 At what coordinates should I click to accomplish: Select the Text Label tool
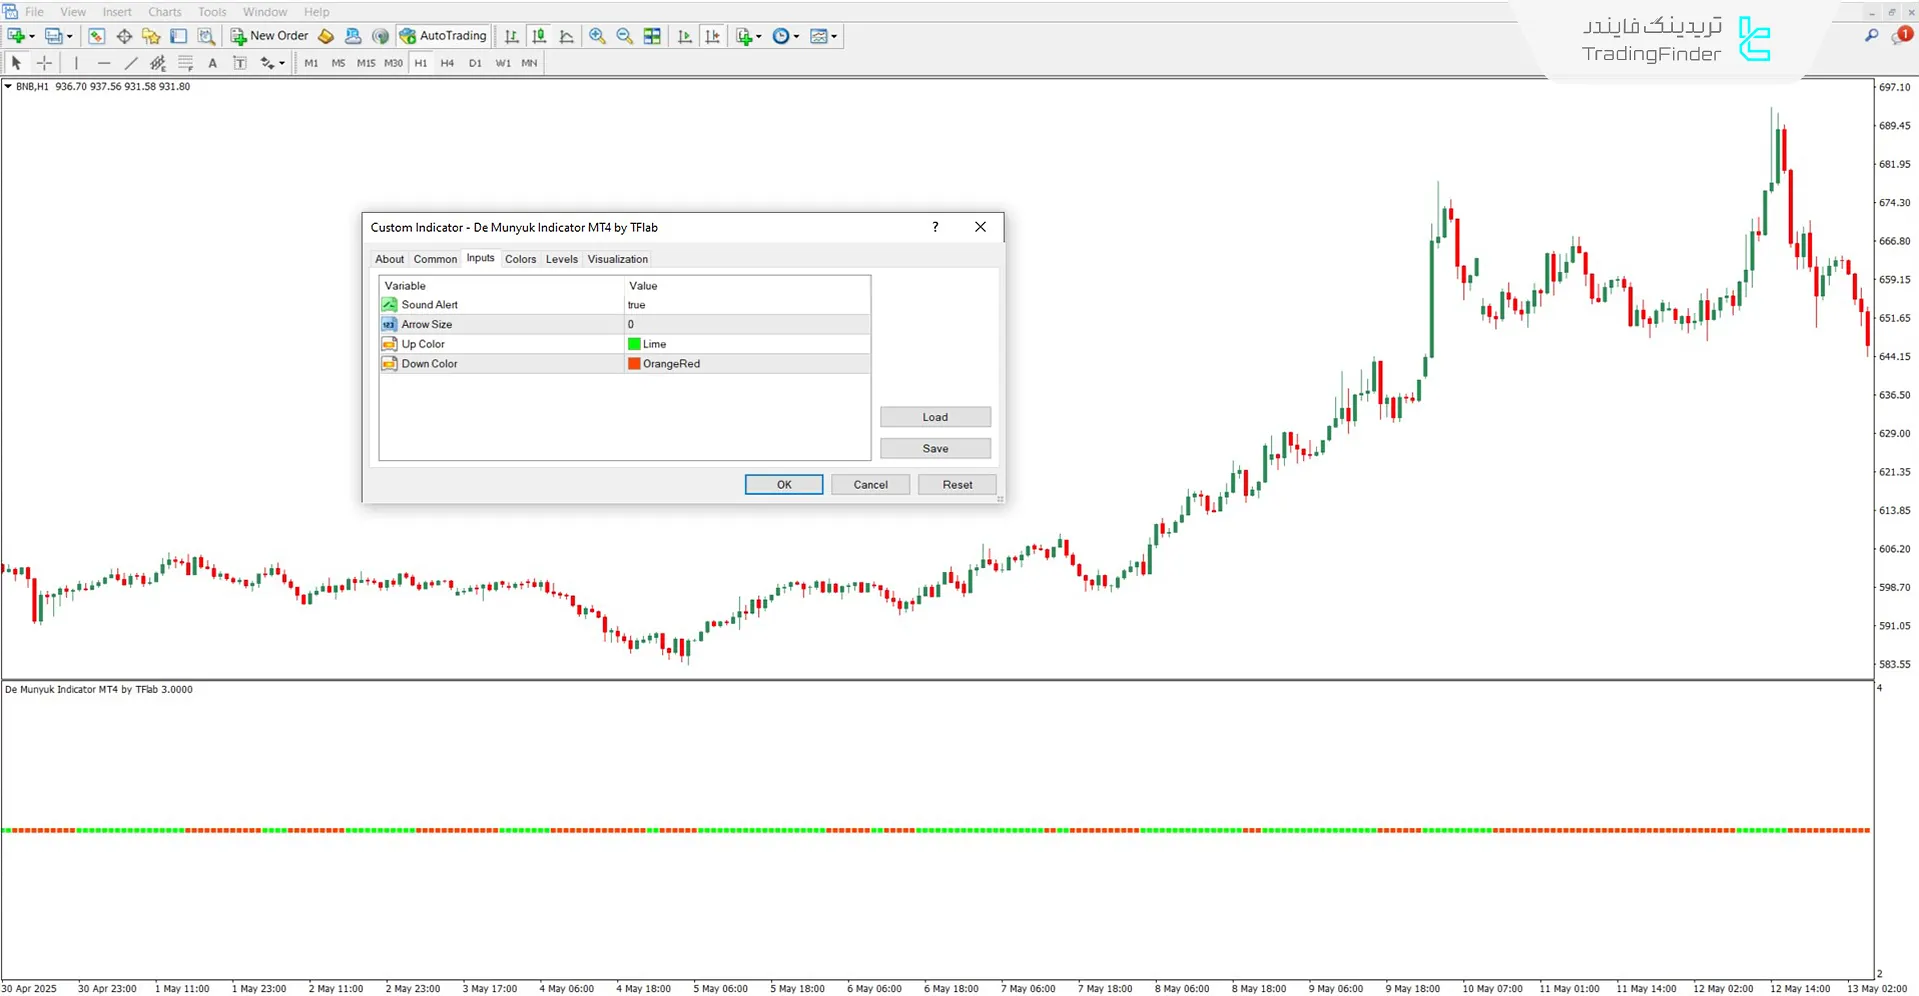click(239, 63)
